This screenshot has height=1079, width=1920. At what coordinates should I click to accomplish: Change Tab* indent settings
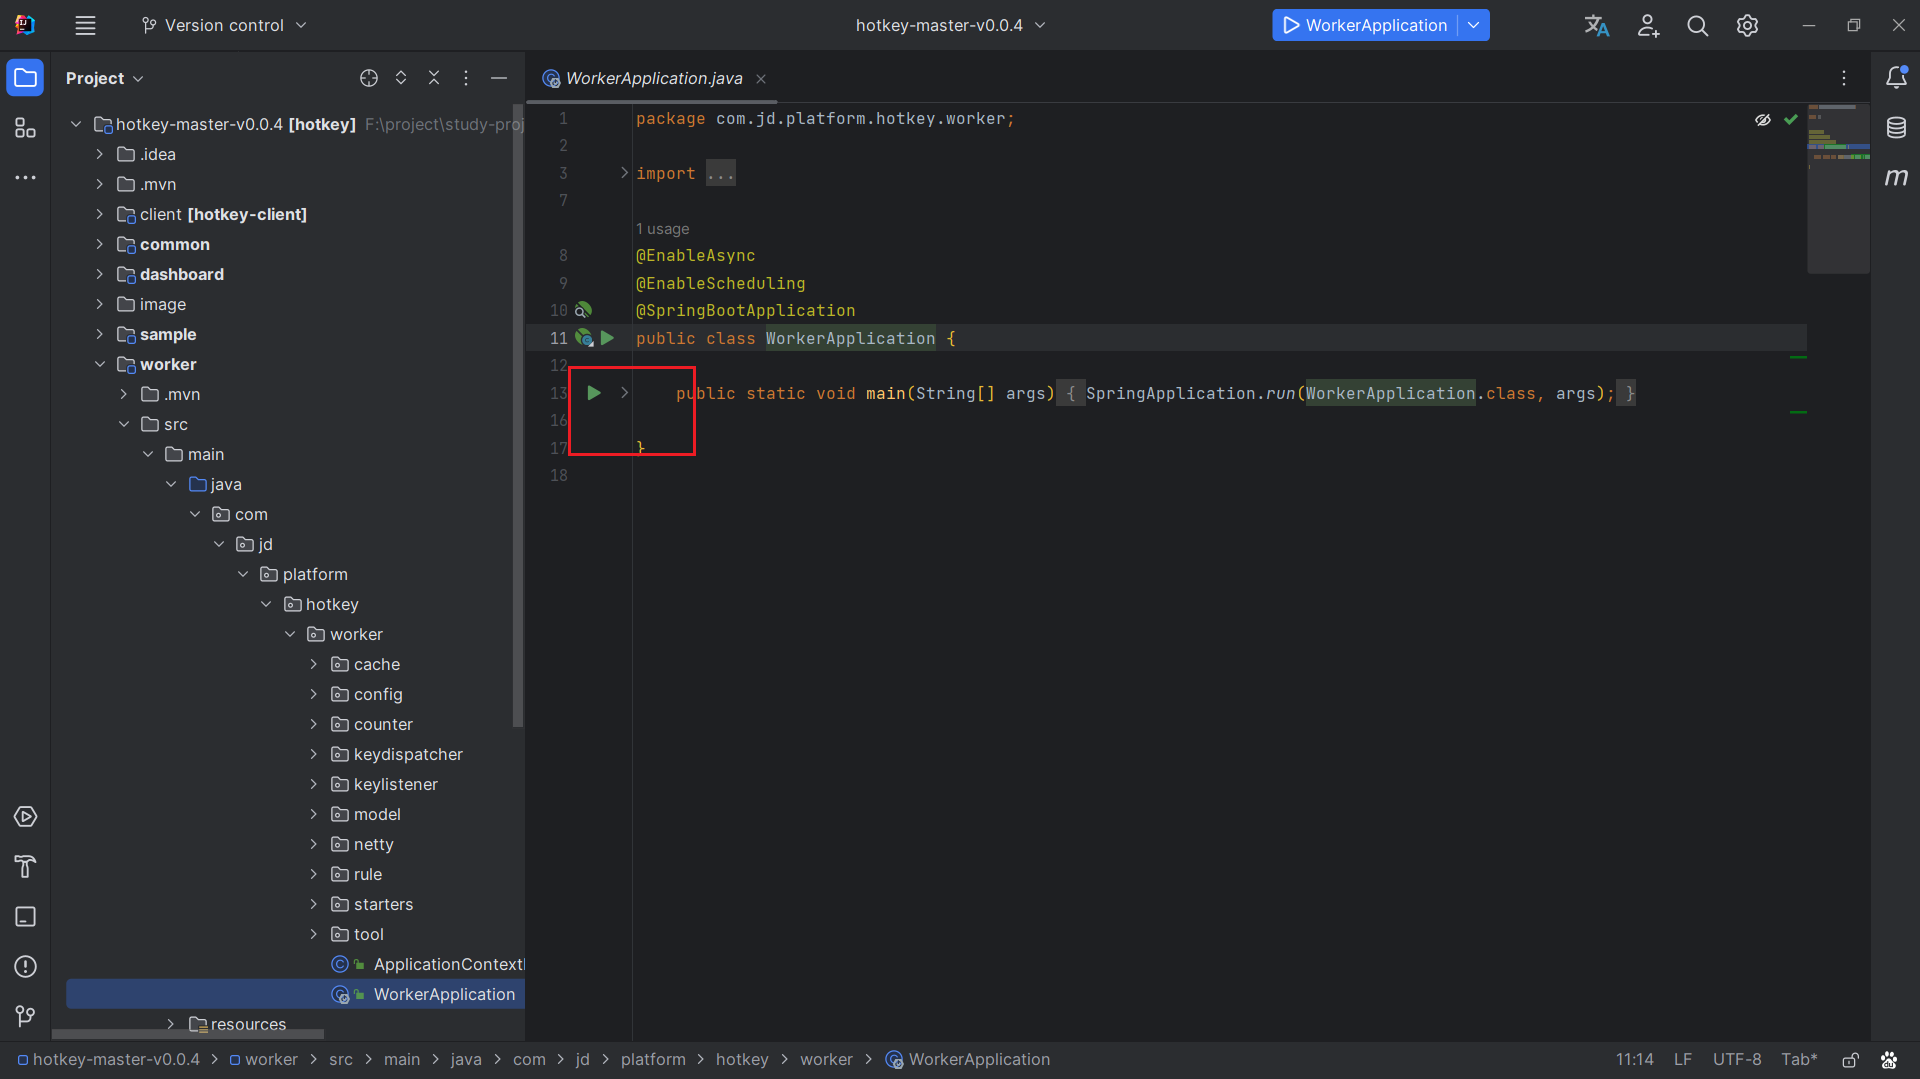click(x=1799, y=1060)
